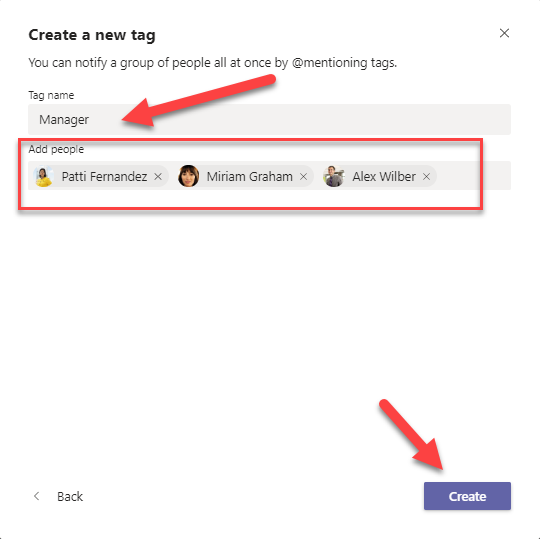Click the left chevron beside Back
This screenshot has width=540, height=539.
pyautogui.click(x=37, y=496)
